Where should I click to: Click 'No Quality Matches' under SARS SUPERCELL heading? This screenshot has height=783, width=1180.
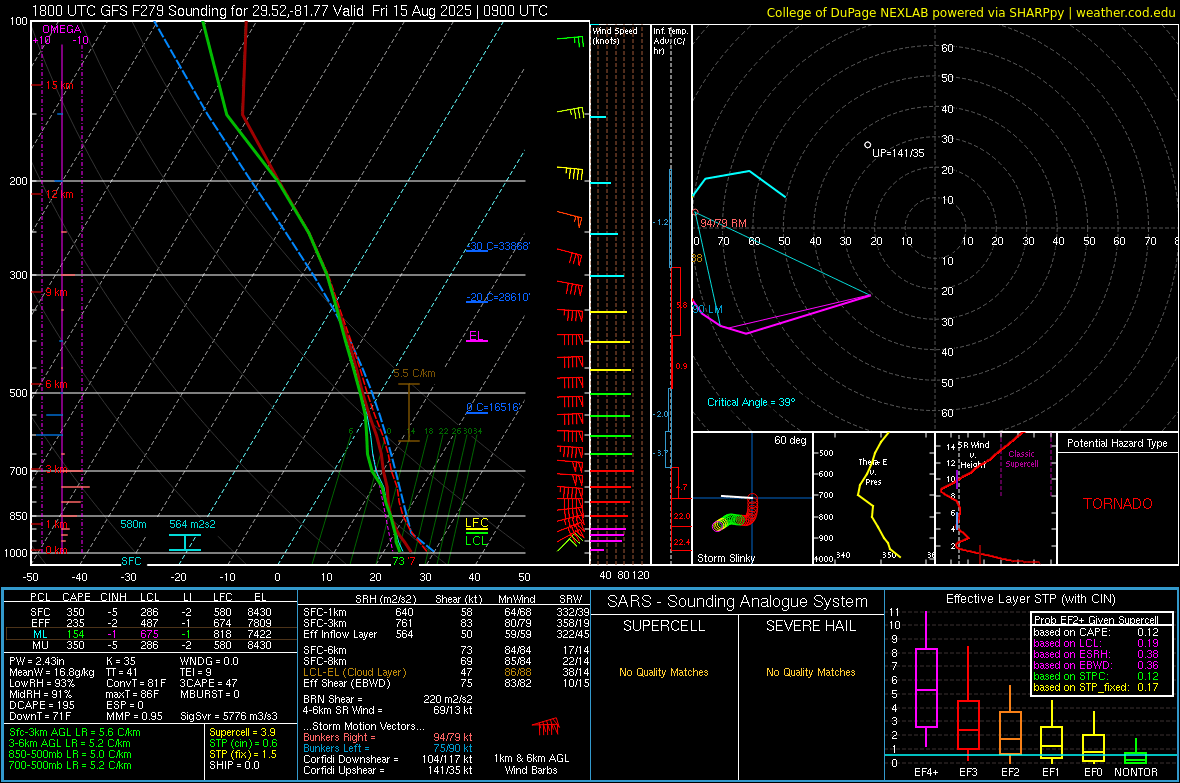click(x=664, y=672)
